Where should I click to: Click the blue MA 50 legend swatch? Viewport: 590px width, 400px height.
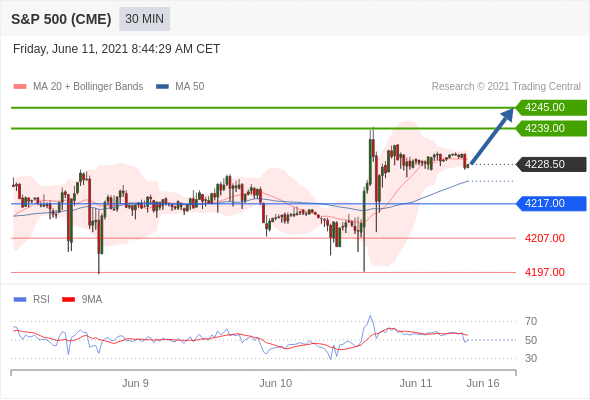(162, 87)
